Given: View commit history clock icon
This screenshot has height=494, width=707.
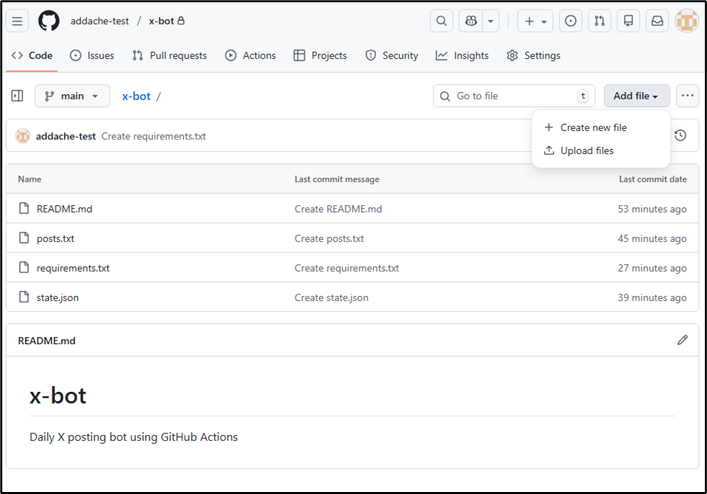Looking at the screenshot, I should 680,135.
